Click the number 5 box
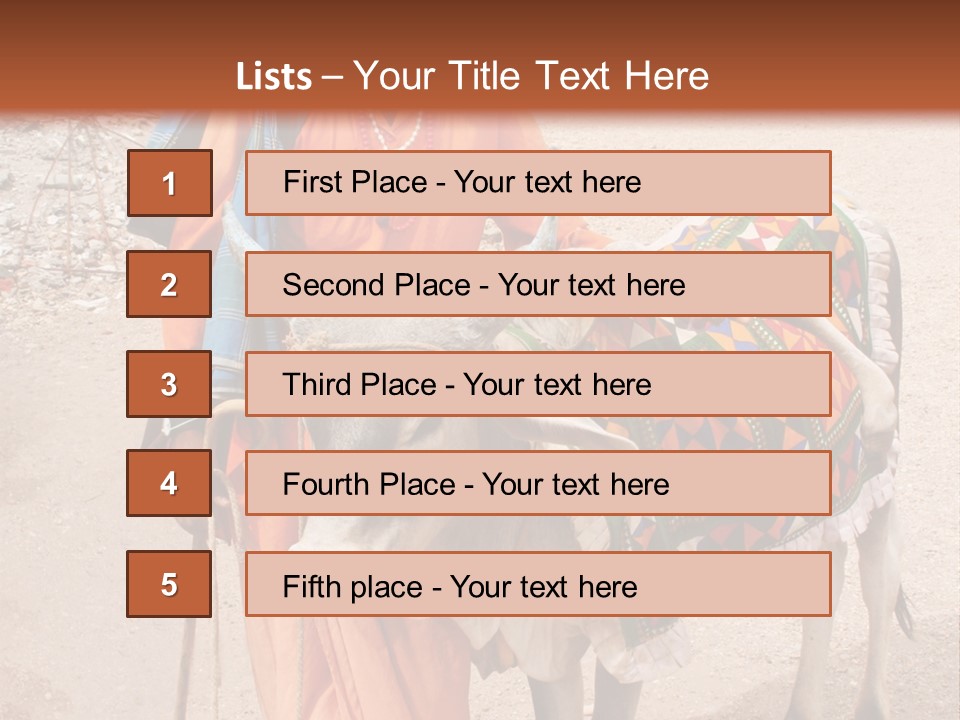This screenshot has height=720, width=960. tap(169, 584)
